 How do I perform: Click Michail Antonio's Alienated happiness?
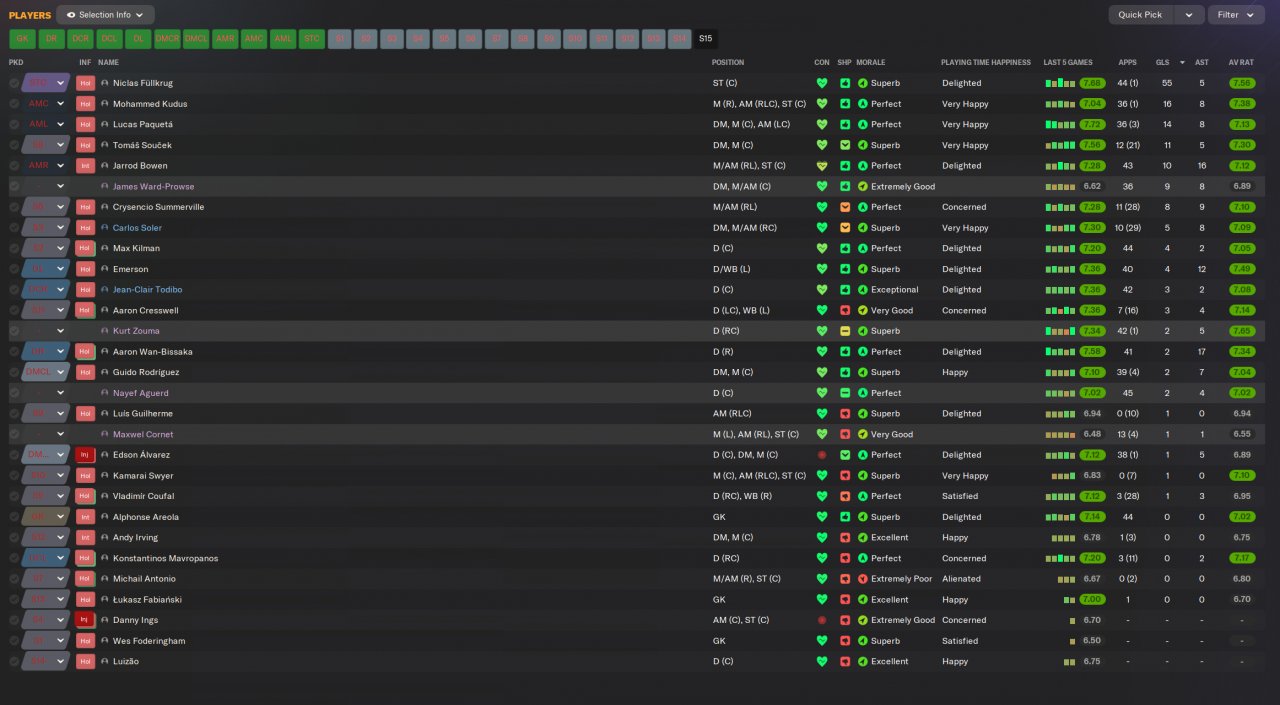point(961,579)
